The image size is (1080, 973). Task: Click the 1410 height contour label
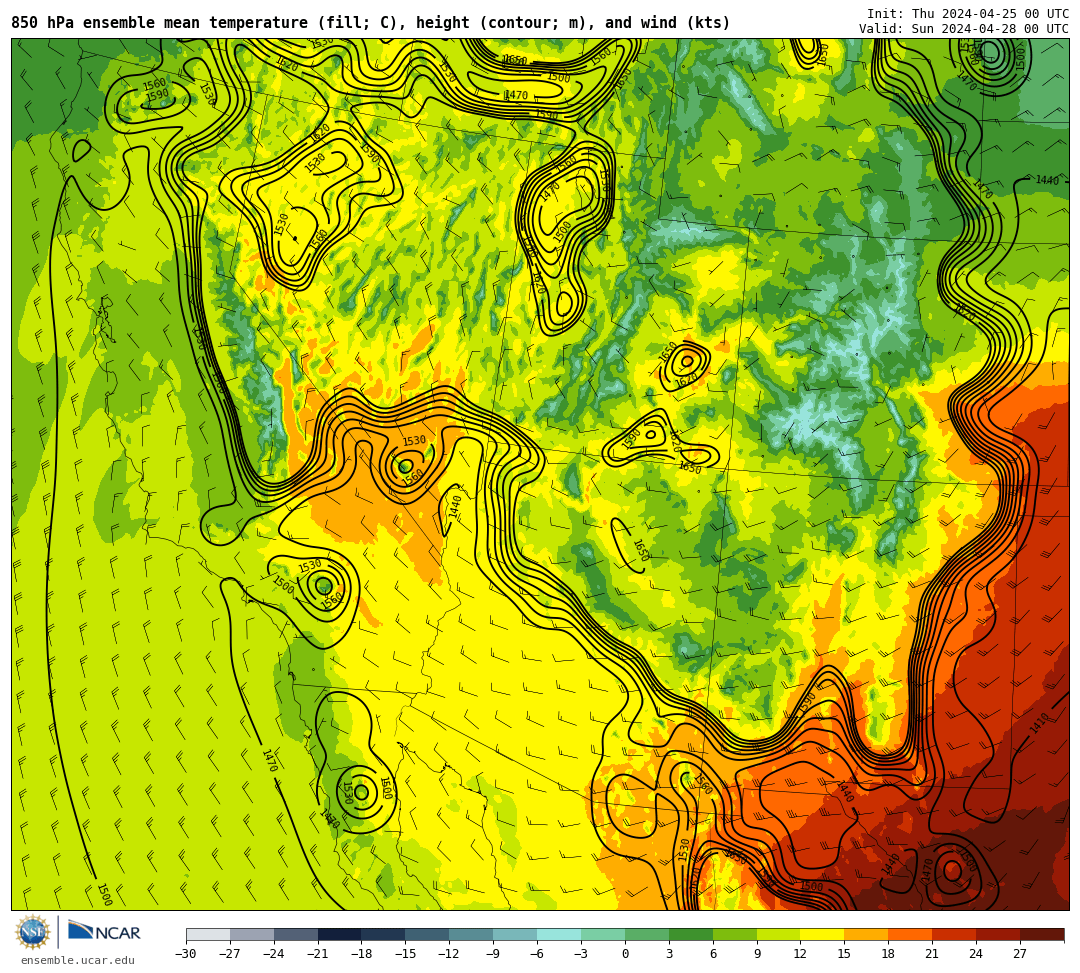(x=1039, y=723)
